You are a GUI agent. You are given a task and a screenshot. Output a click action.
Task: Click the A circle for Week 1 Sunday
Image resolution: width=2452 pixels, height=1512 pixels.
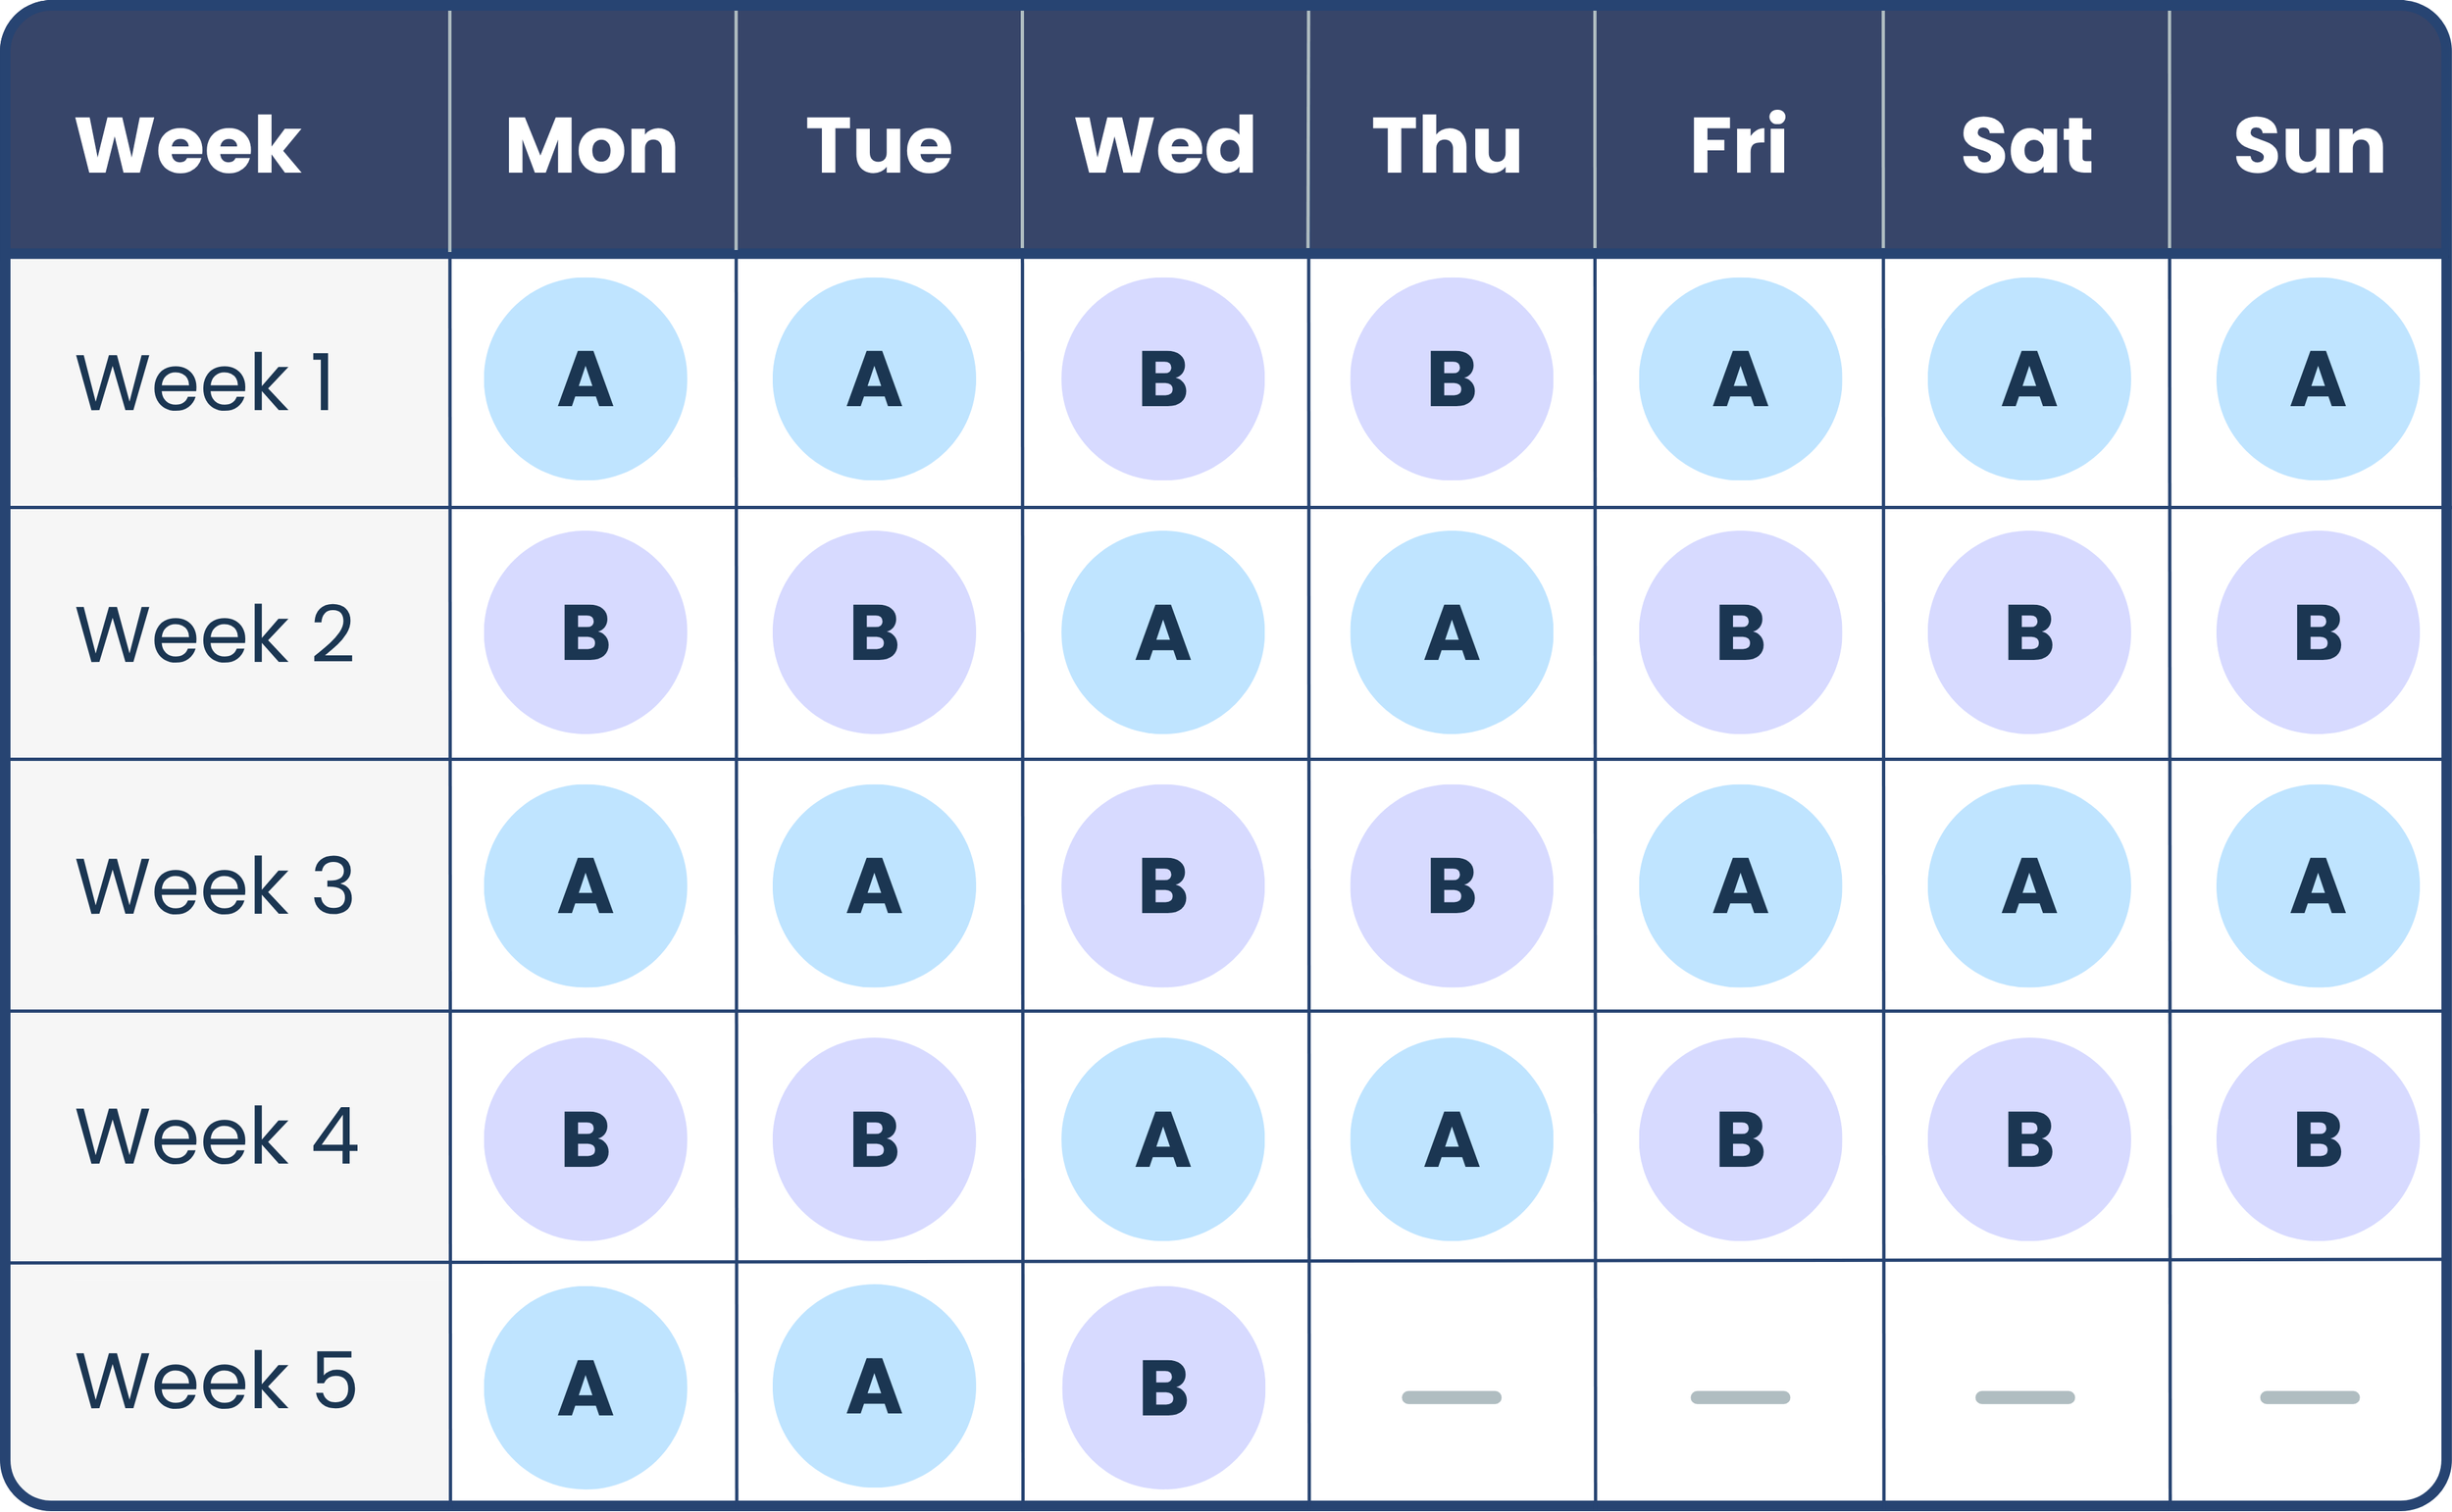[2317, 379]
